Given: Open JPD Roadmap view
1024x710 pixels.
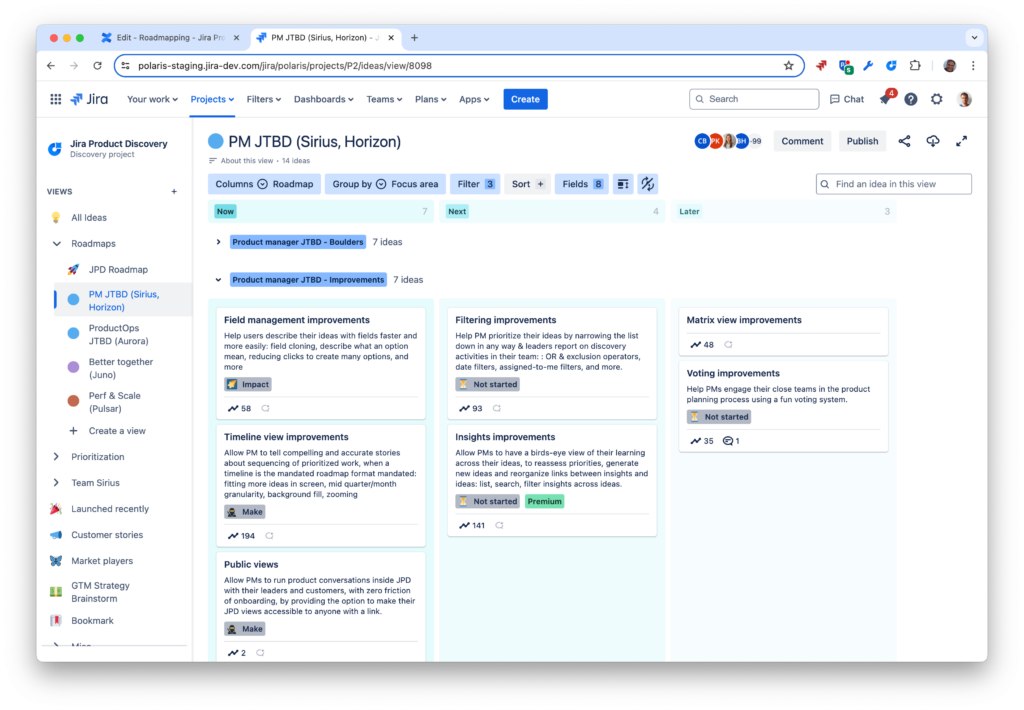Looking at the screenshot, I should [118, 269].
